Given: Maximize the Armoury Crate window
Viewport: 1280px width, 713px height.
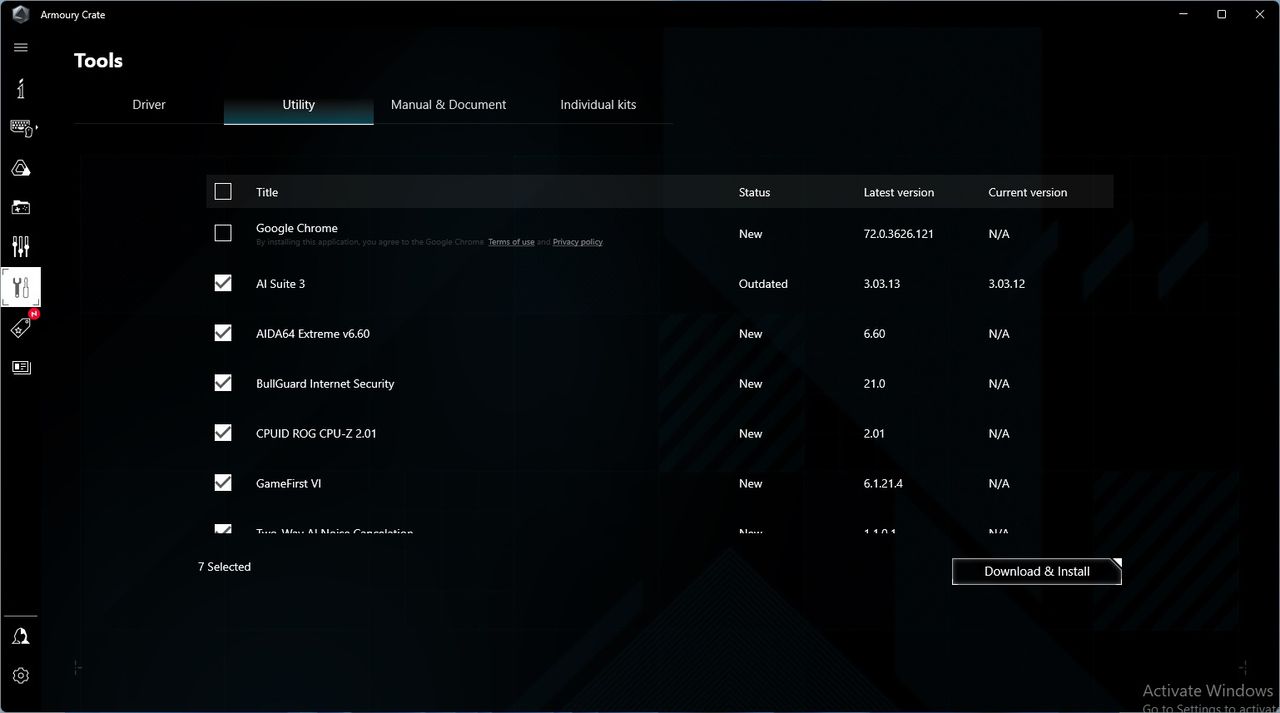Looking at the screenshot, I should pyautogui.click(x=1221, y=14).
